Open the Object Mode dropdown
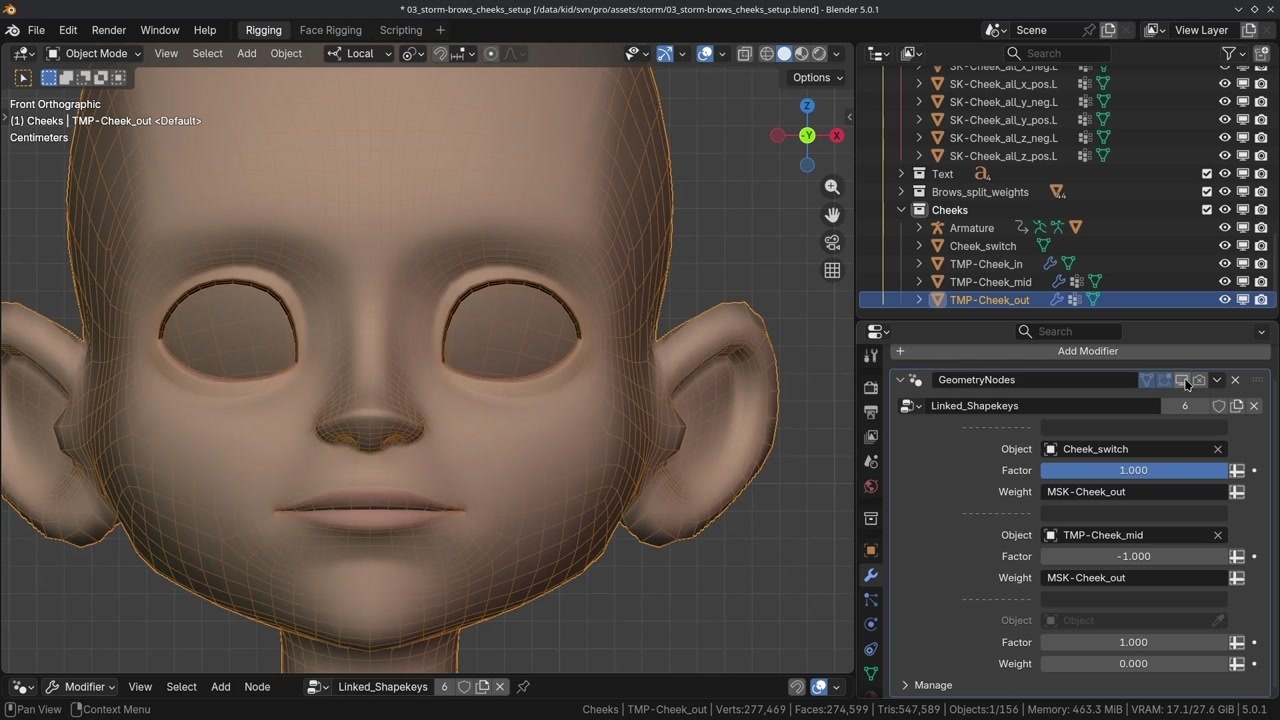Viewport: 1280px width, 720px height. point(96,54)
